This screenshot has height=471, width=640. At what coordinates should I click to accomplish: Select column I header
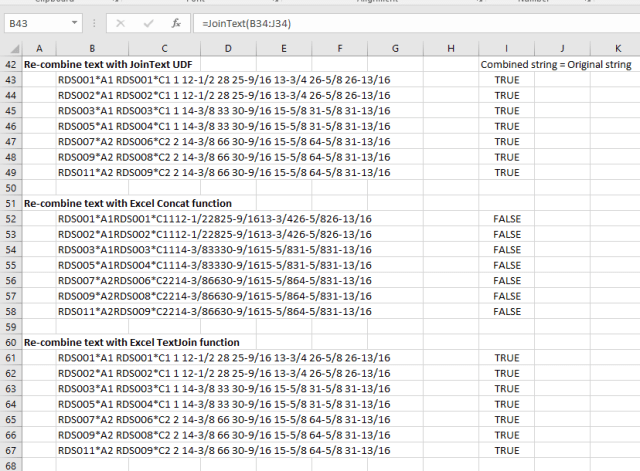pos(506,48)
